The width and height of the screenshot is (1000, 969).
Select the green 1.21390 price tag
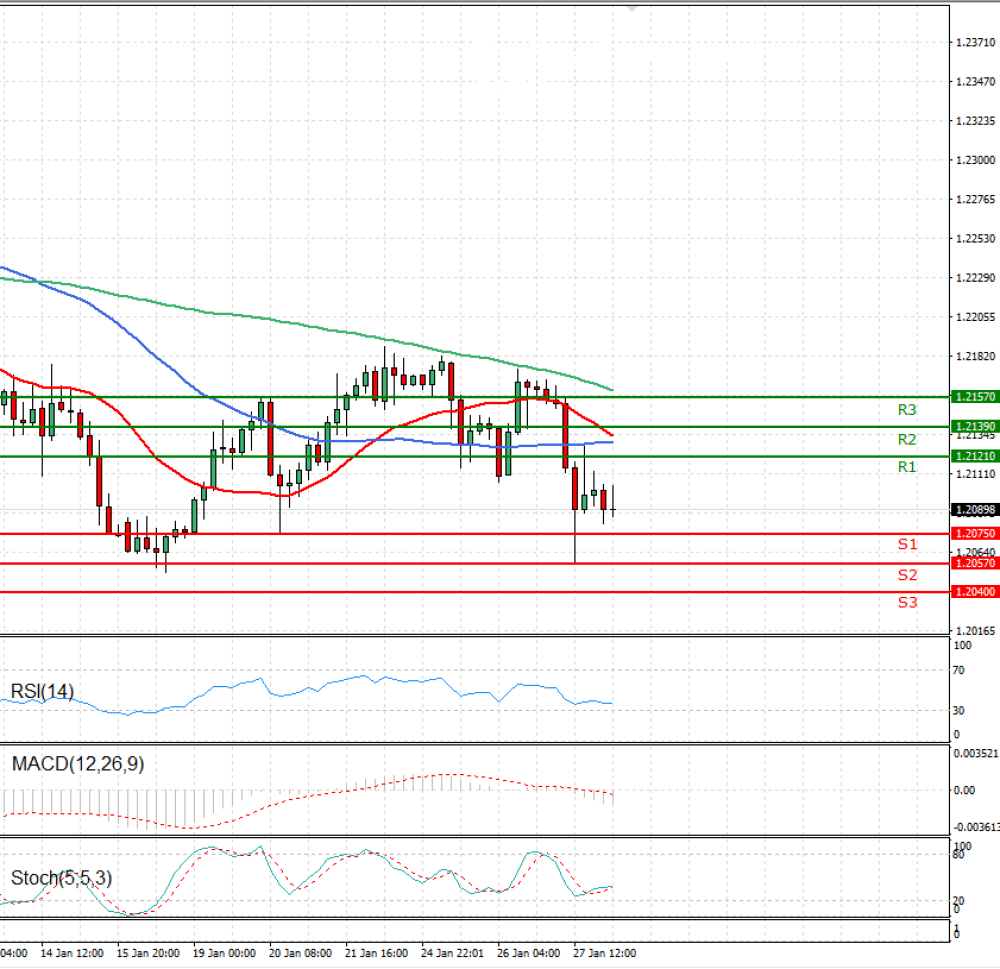tap(974, 426)
